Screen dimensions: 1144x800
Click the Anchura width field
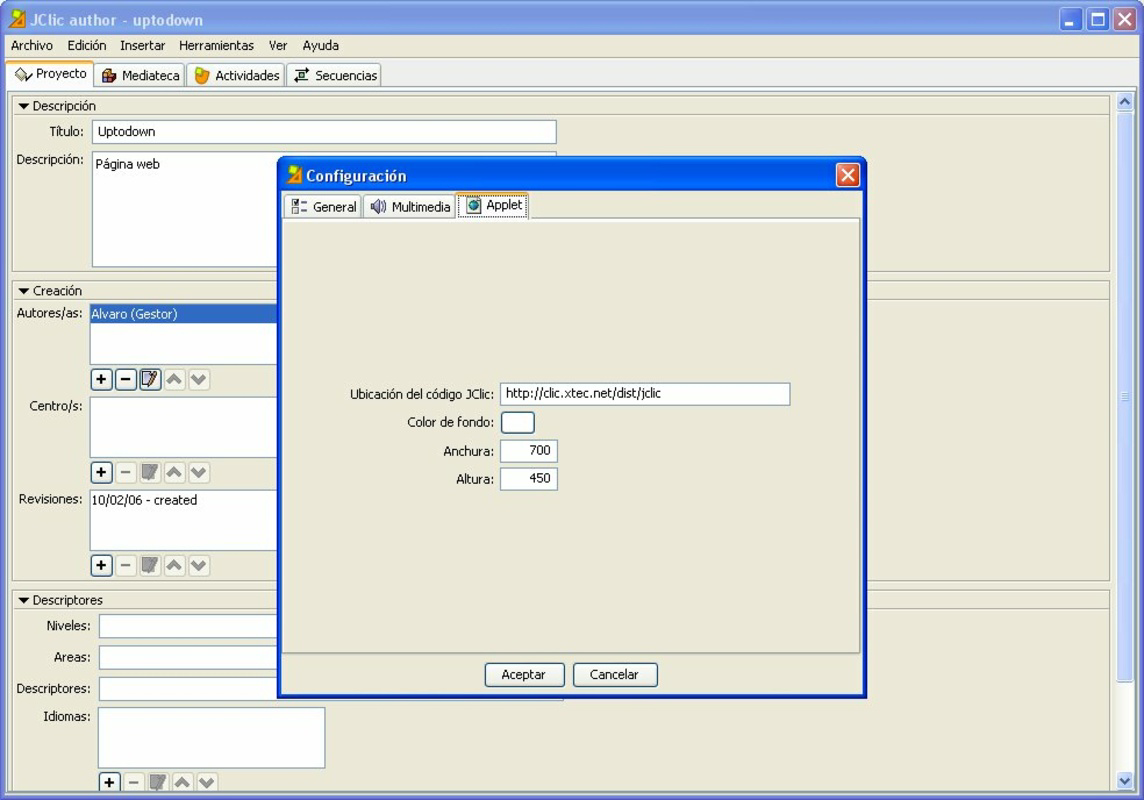click(529, 451)
